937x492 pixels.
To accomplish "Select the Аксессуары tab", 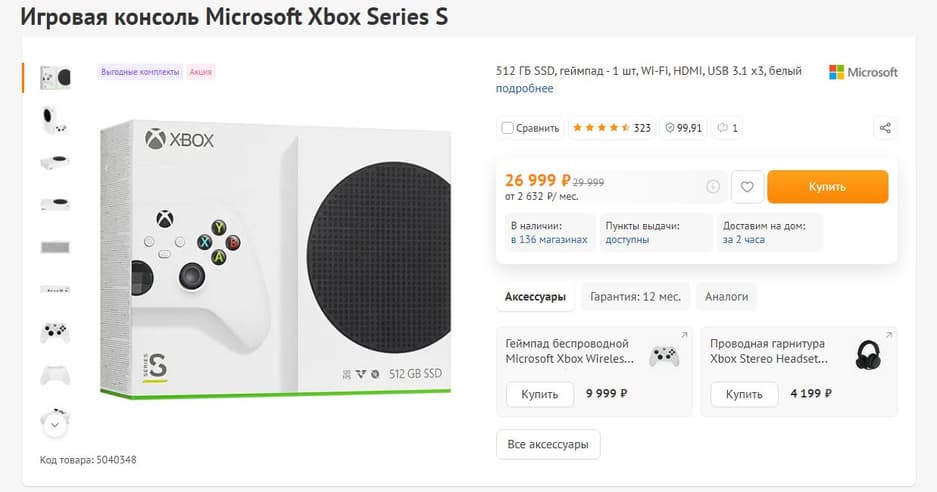I will (x=535, y=297).
